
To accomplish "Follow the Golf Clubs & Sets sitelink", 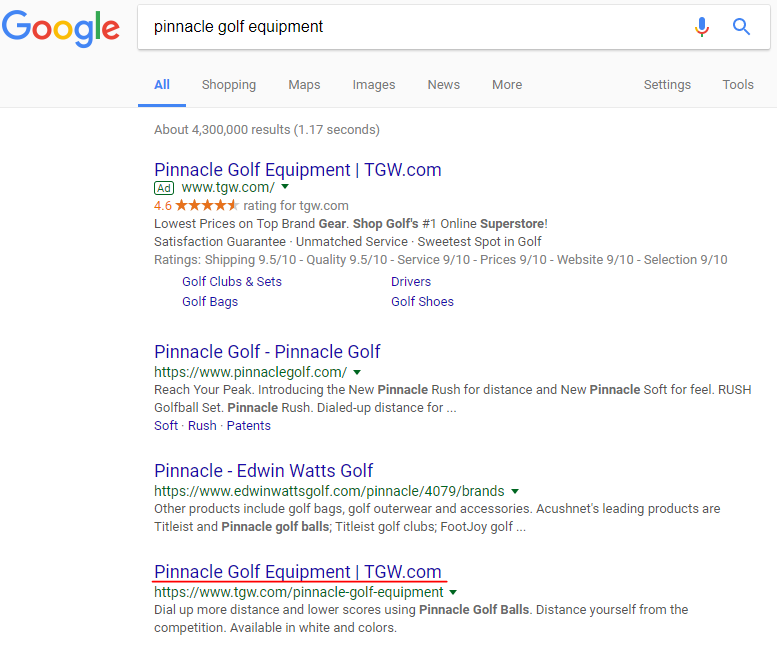I will pos(232,282).
